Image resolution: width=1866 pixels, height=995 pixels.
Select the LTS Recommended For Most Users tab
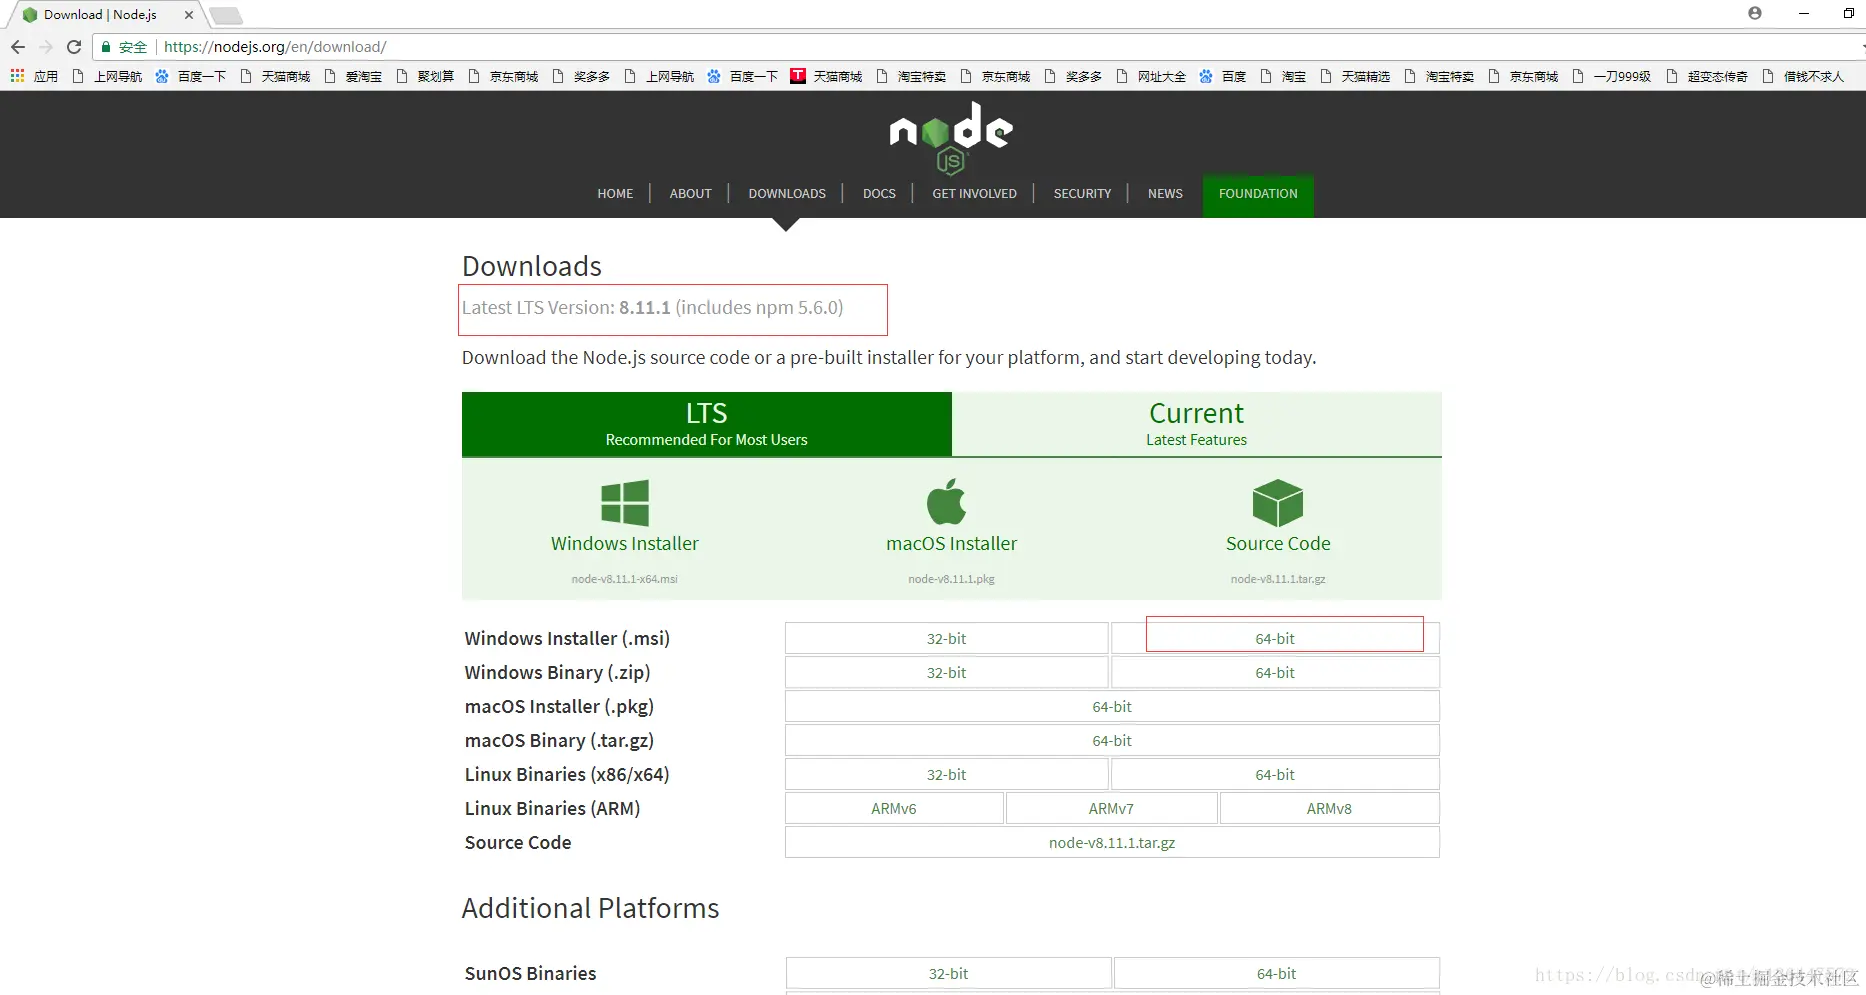706,424
